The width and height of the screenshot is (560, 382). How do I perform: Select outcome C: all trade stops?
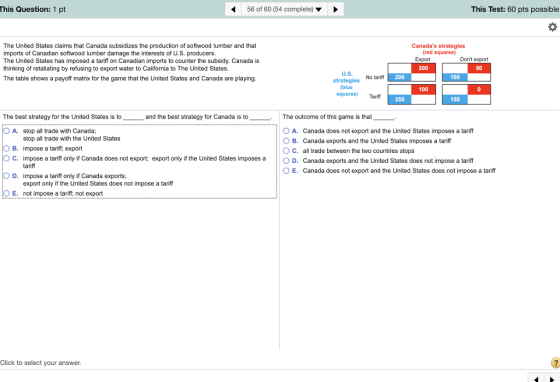[286, 151]
